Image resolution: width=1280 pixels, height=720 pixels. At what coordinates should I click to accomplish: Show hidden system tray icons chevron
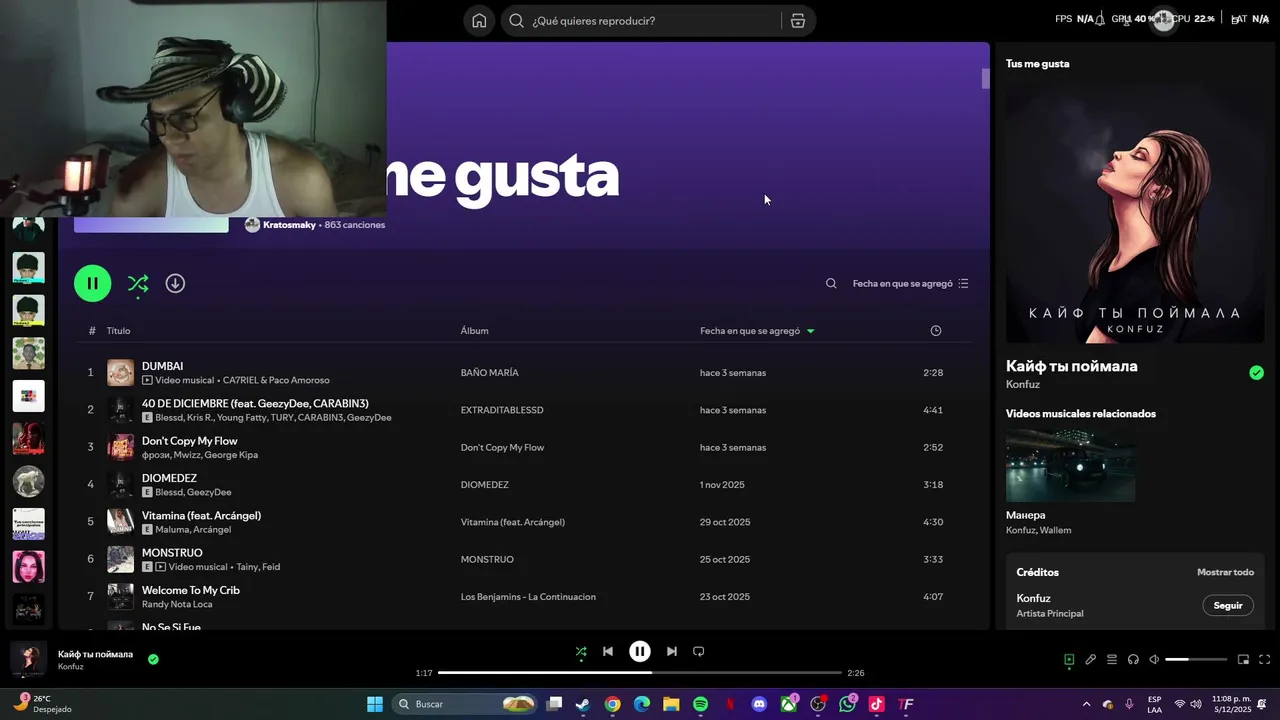point(1087,704)
